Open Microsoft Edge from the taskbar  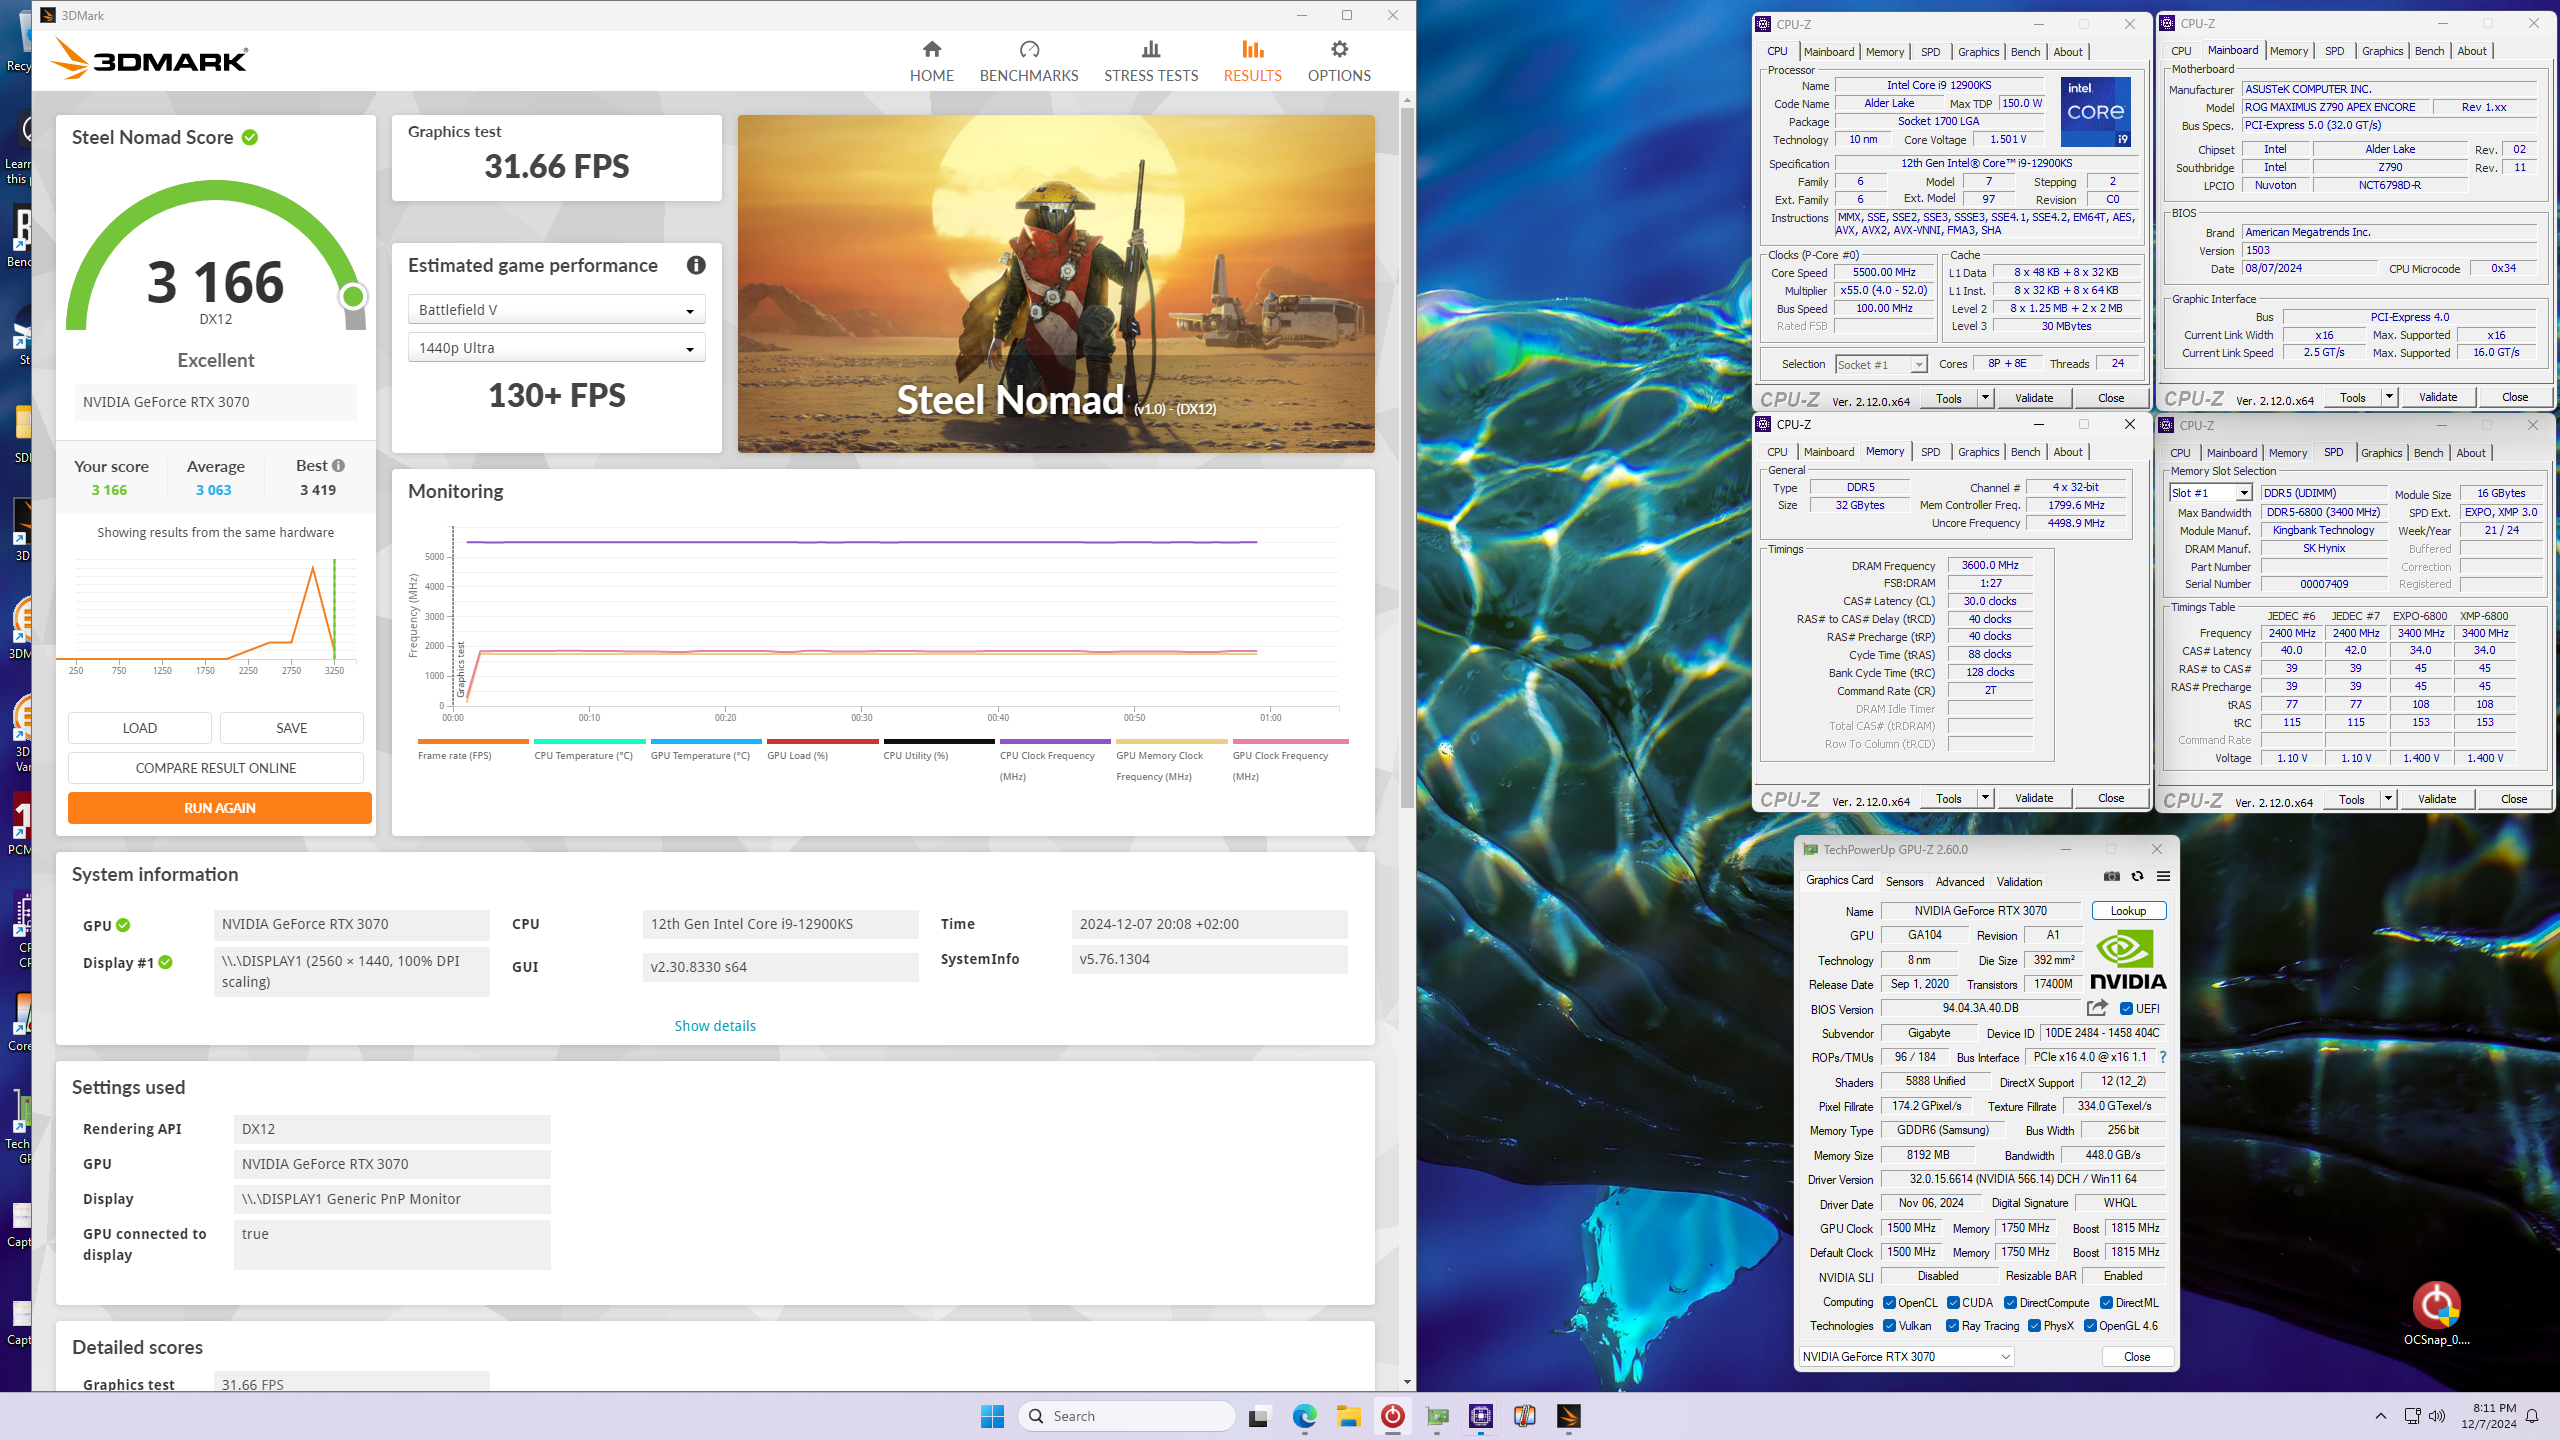(1304, 1416)
